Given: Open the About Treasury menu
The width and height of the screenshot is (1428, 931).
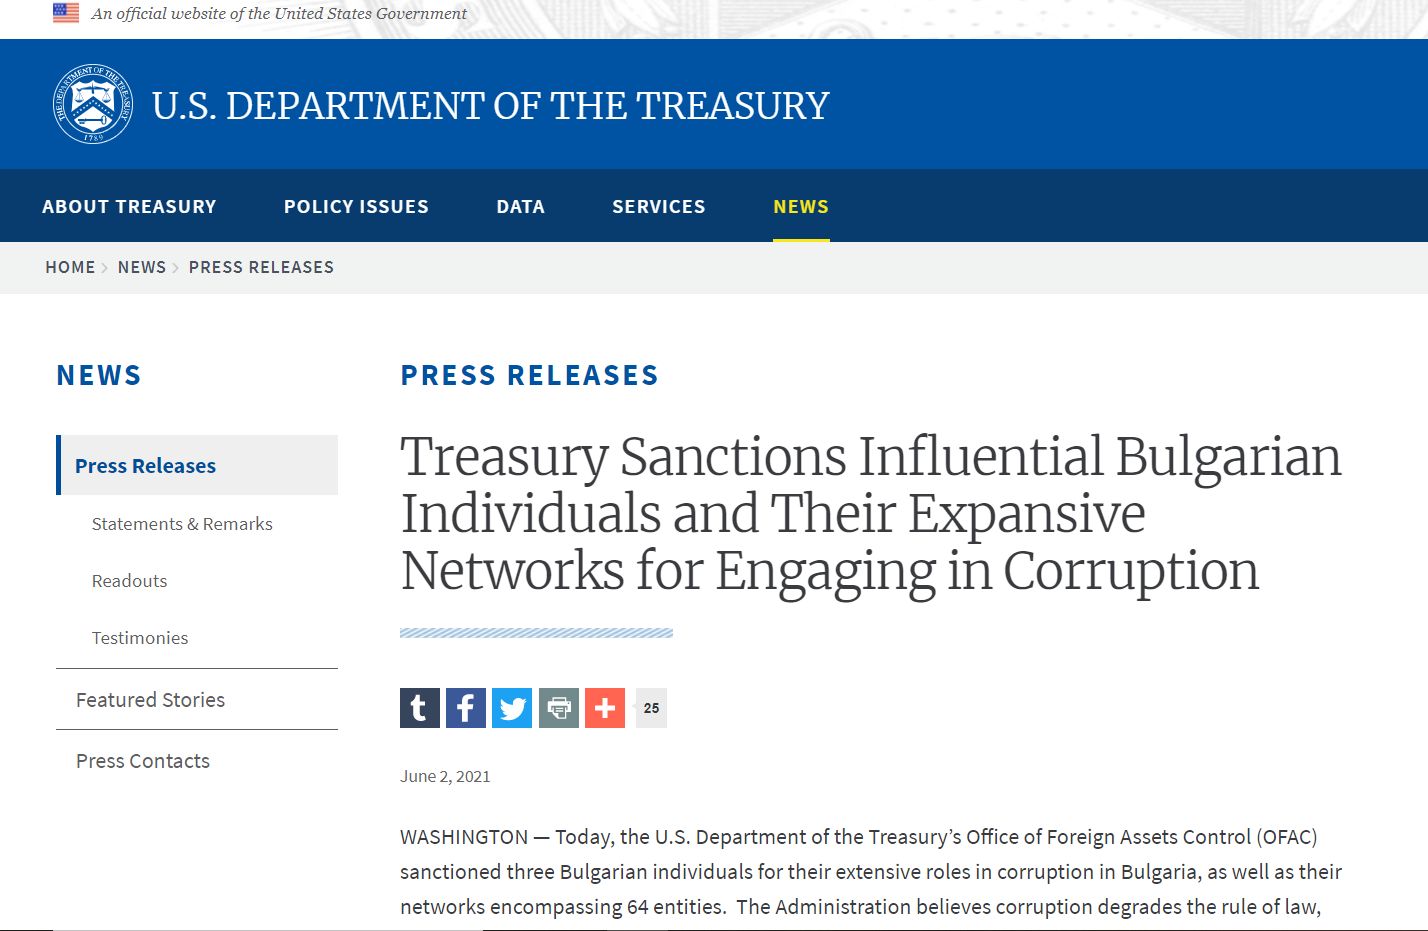Looking at the screenshot, I should 129,206.
